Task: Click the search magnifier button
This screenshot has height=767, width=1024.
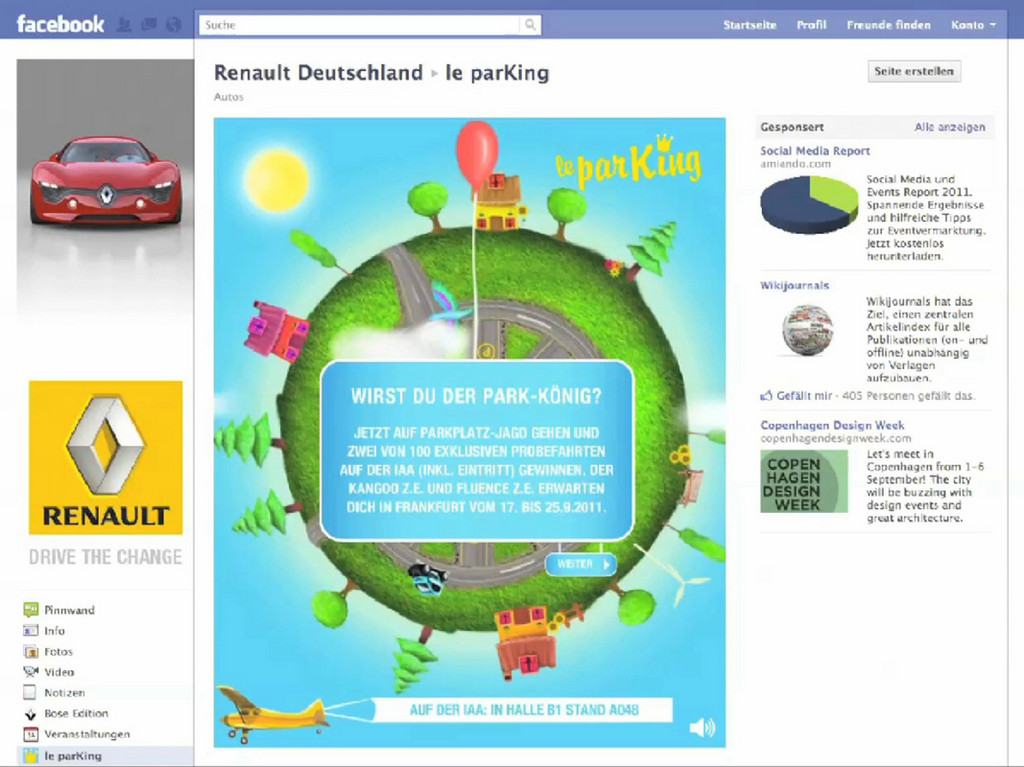Action: (530, 25)
